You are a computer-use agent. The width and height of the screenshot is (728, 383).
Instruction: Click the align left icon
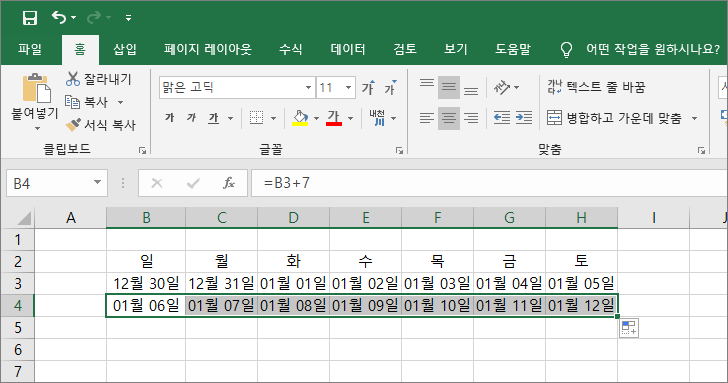coord(427,118)
